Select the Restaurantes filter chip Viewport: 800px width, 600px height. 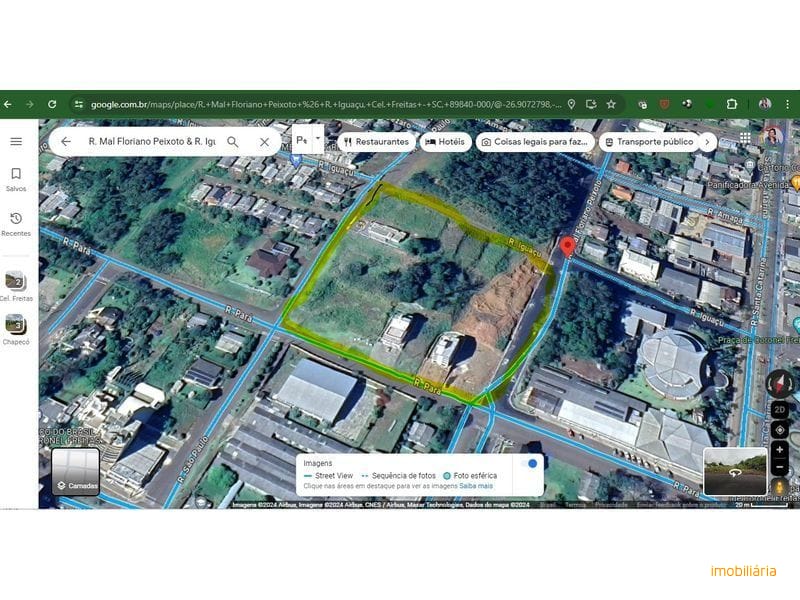pyautogui.click(x=377, y=142)
